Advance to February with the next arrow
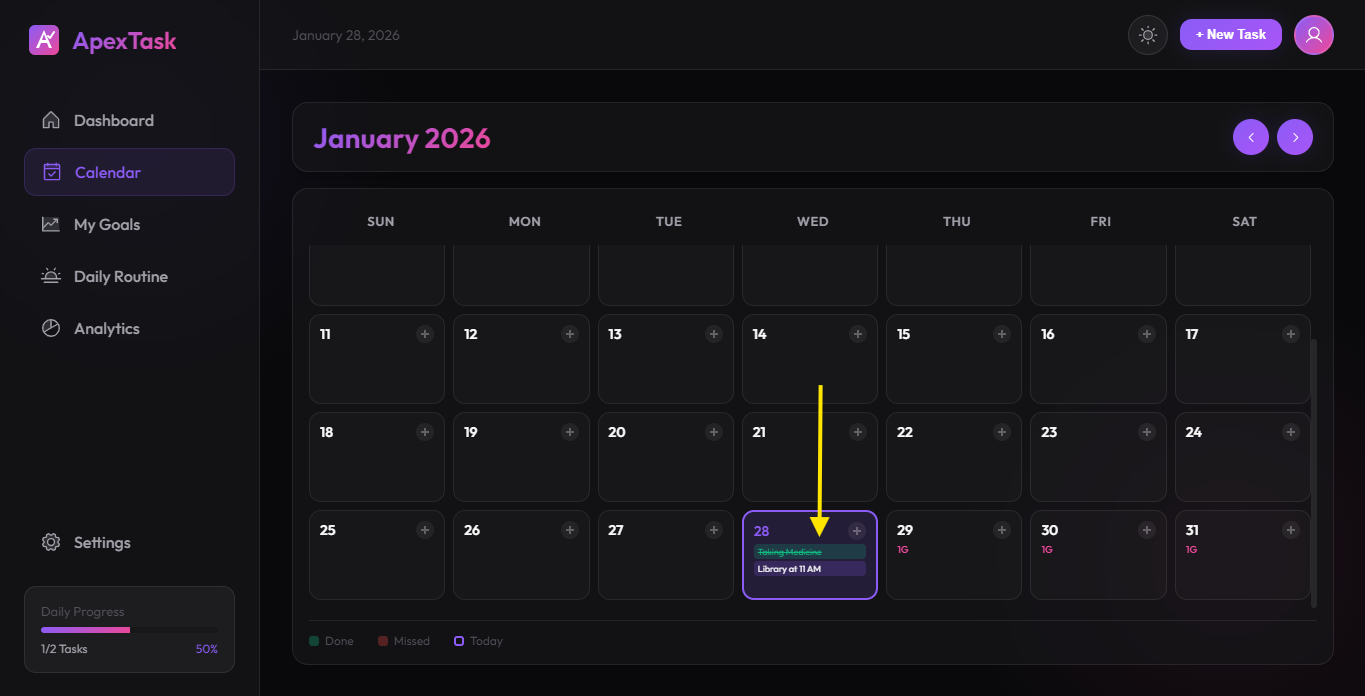This screenshot has height=696, width=1365. (1295, 136)
